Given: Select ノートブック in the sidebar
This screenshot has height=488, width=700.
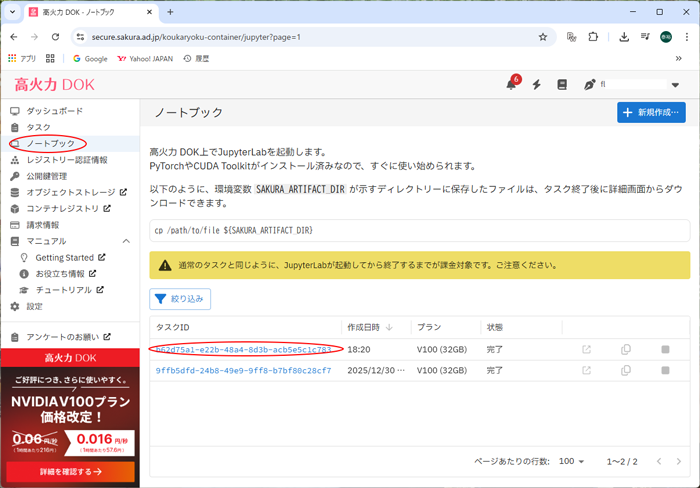Looking at the screenshot, I should coord(50,143).
